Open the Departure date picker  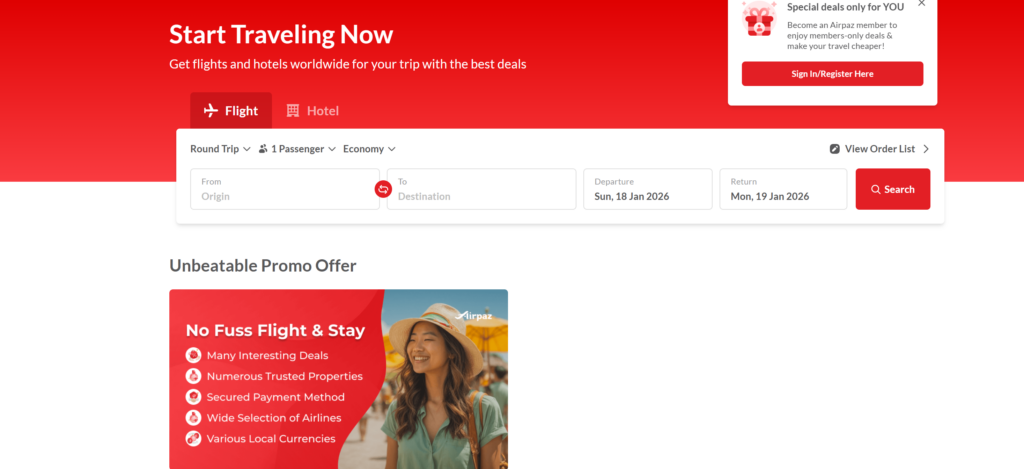(x=648, y=189)
